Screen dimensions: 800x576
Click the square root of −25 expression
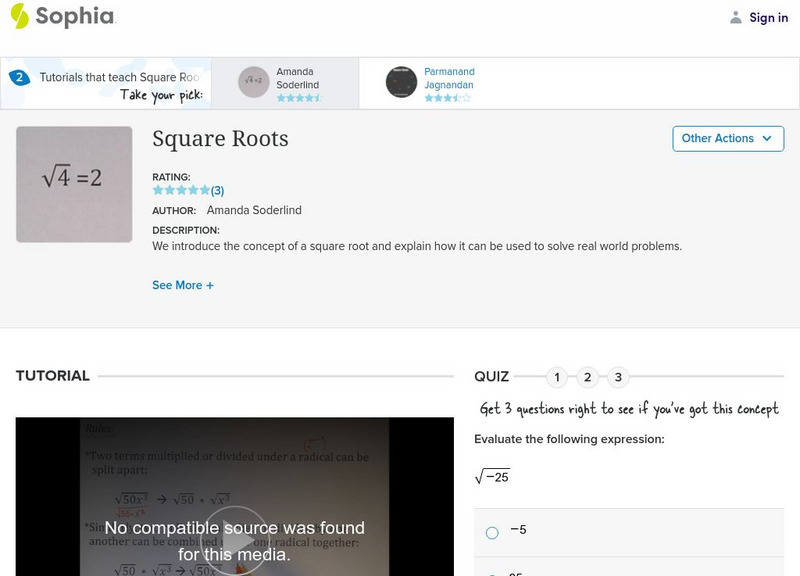pyautogui.click(x=492, y=477)
